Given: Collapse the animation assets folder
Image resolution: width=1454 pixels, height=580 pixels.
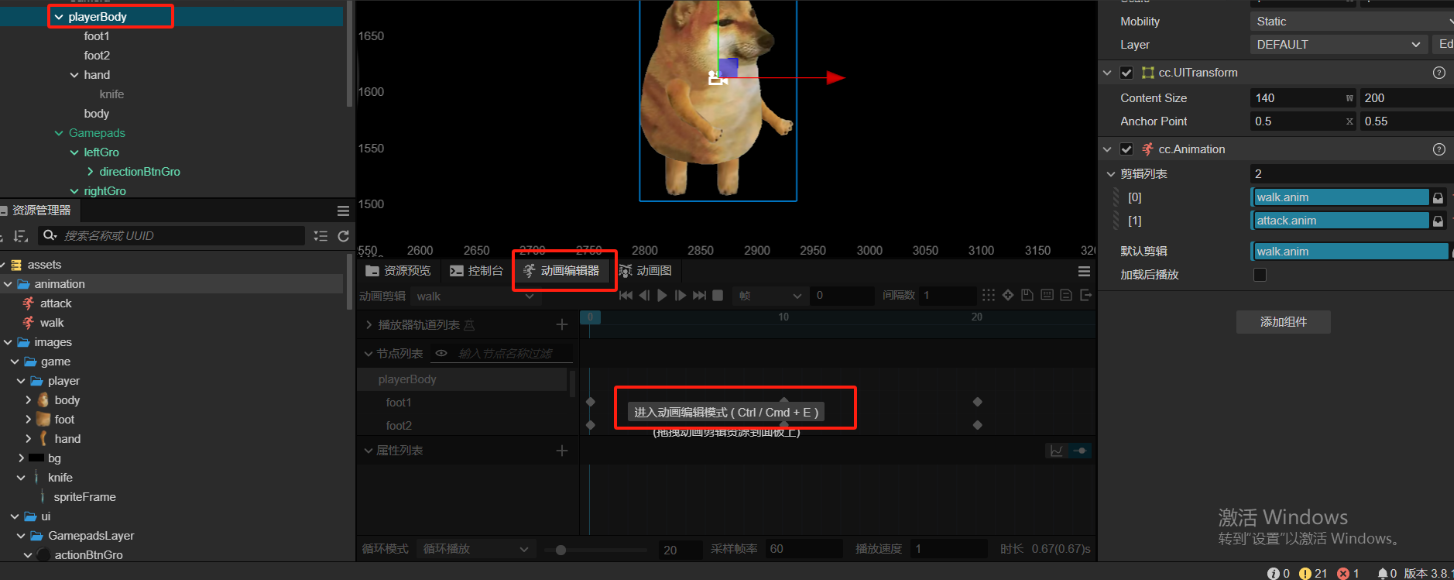Looking at the screenshot, I should pos(8,284).
